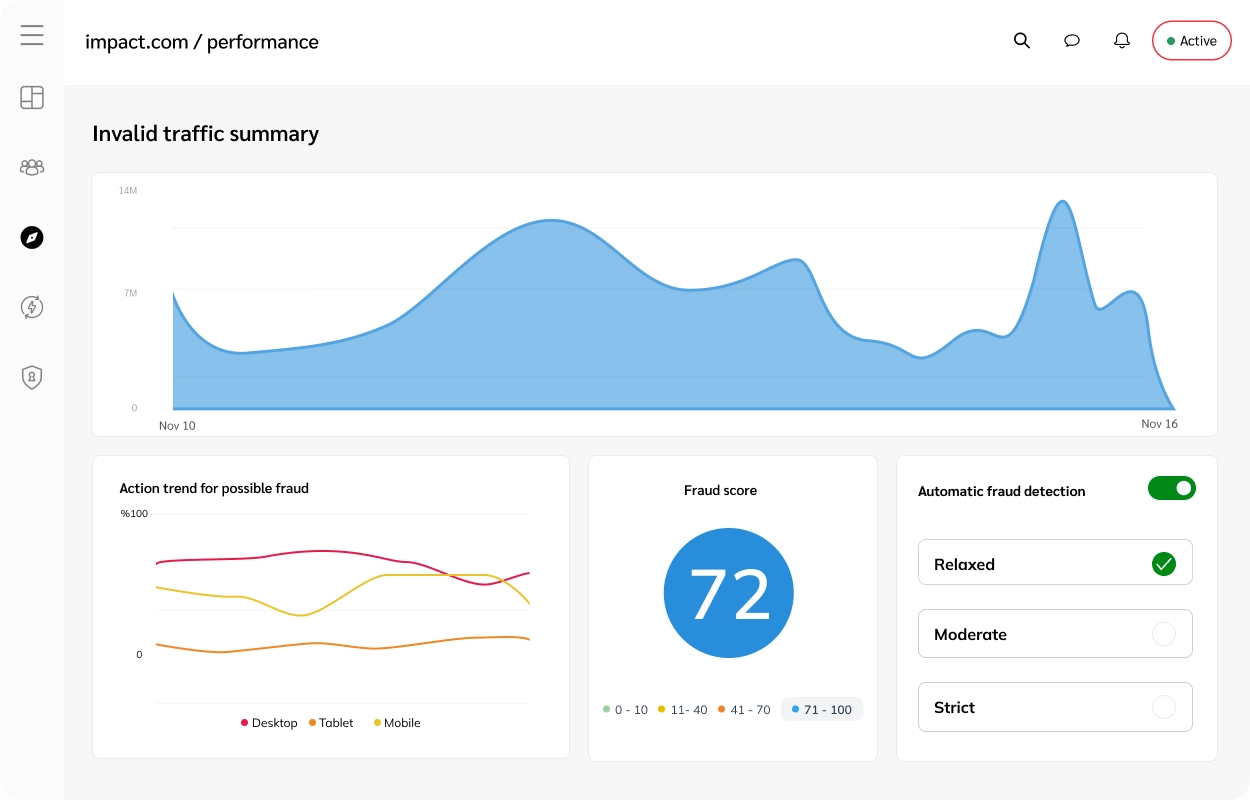Open the users group icon in sidebar
Viewport: 1250px width, 800px height.
32,167
